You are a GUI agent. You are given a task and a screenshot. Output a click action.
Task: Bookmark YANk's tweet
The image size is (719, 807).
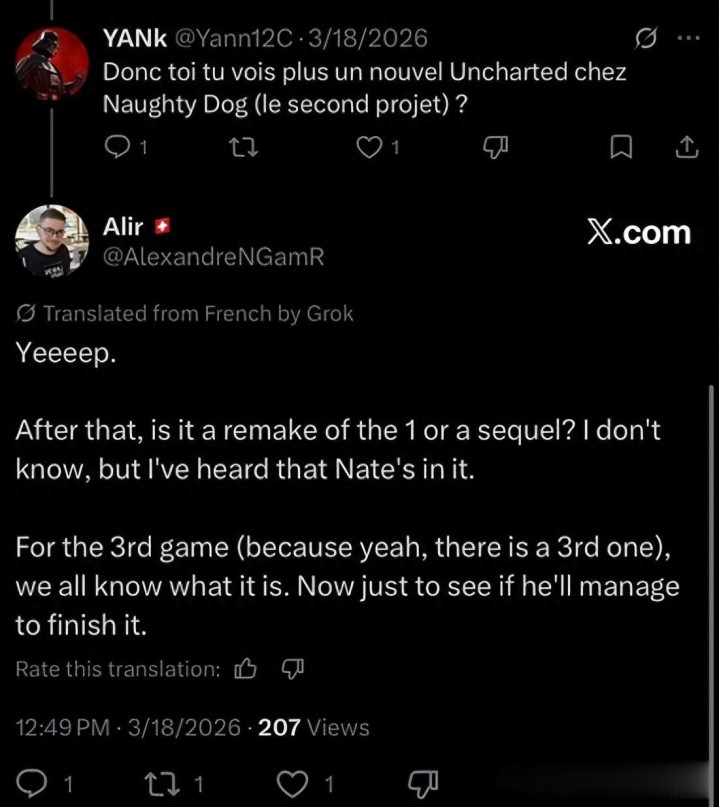621,148
